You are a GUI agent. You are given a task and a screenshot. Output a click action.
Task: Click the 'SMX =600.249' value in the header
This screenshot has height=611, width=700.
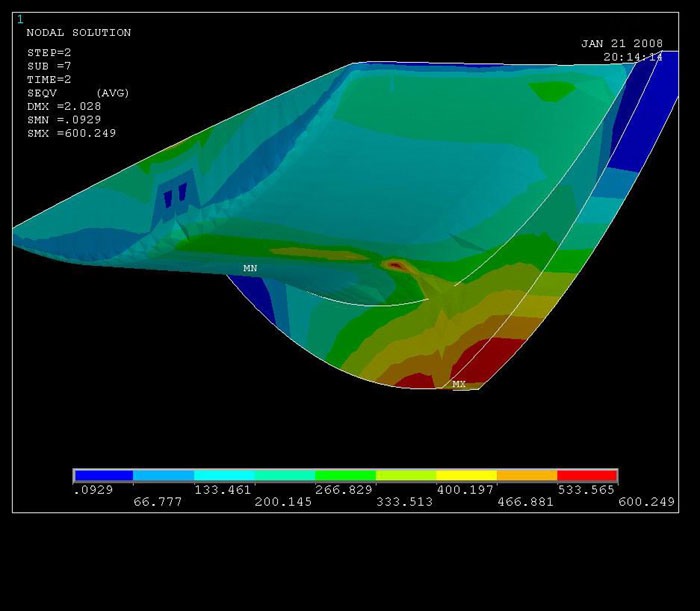click(x=71, y=133)
